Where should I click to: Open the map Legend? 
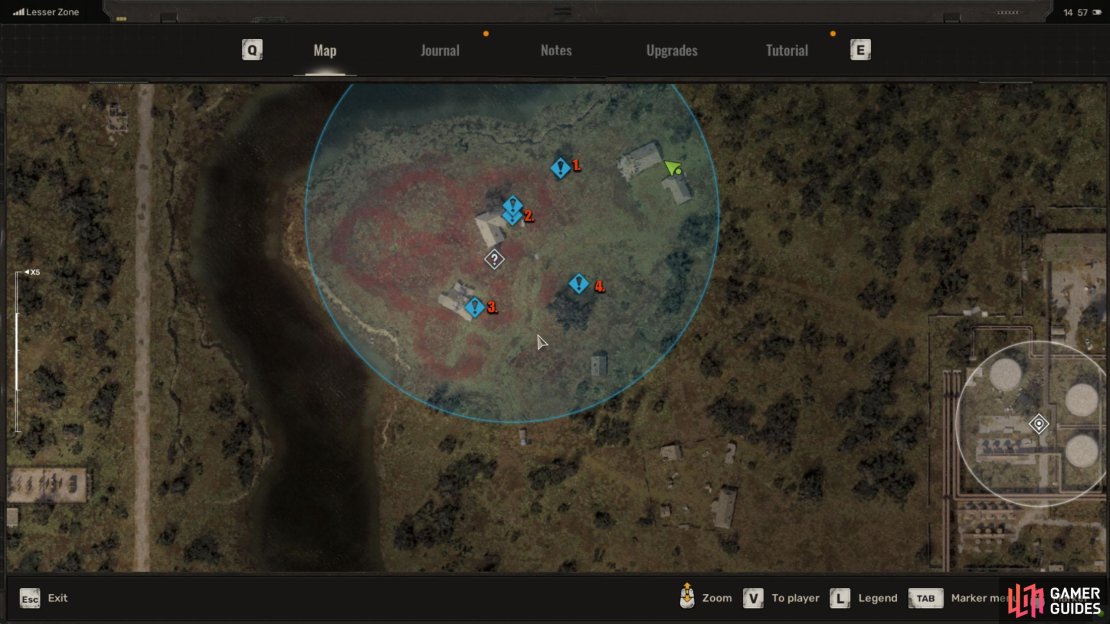[878, 599]
